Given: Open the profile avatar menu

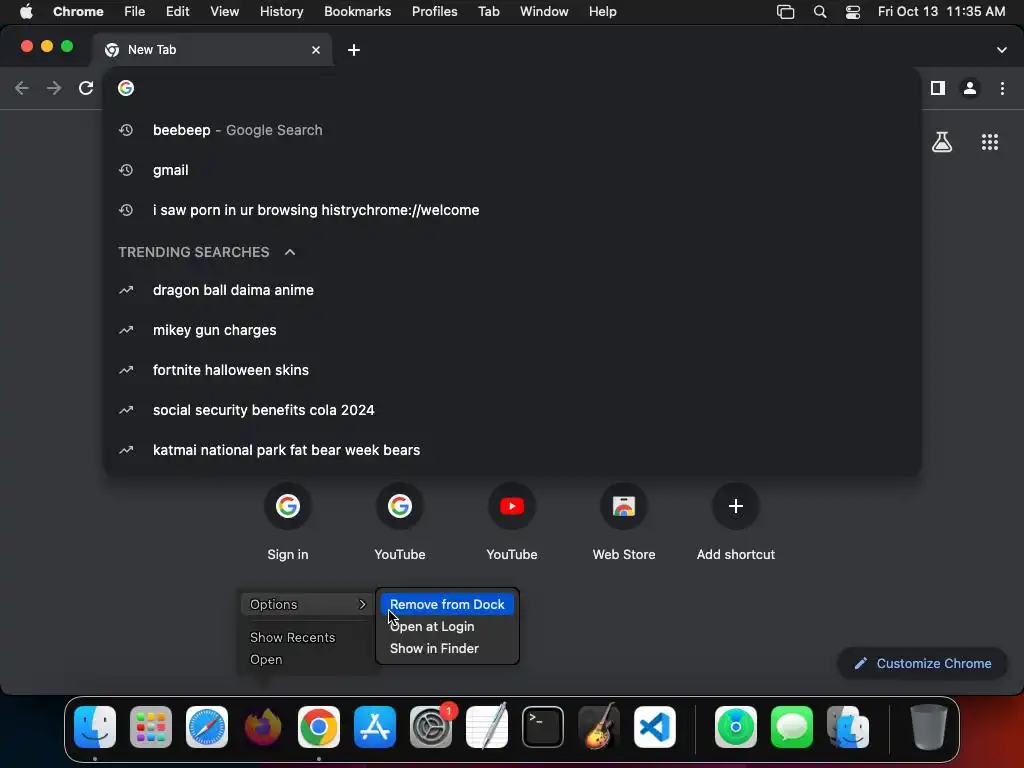Looking at the screenshot, I should [970, 88].
